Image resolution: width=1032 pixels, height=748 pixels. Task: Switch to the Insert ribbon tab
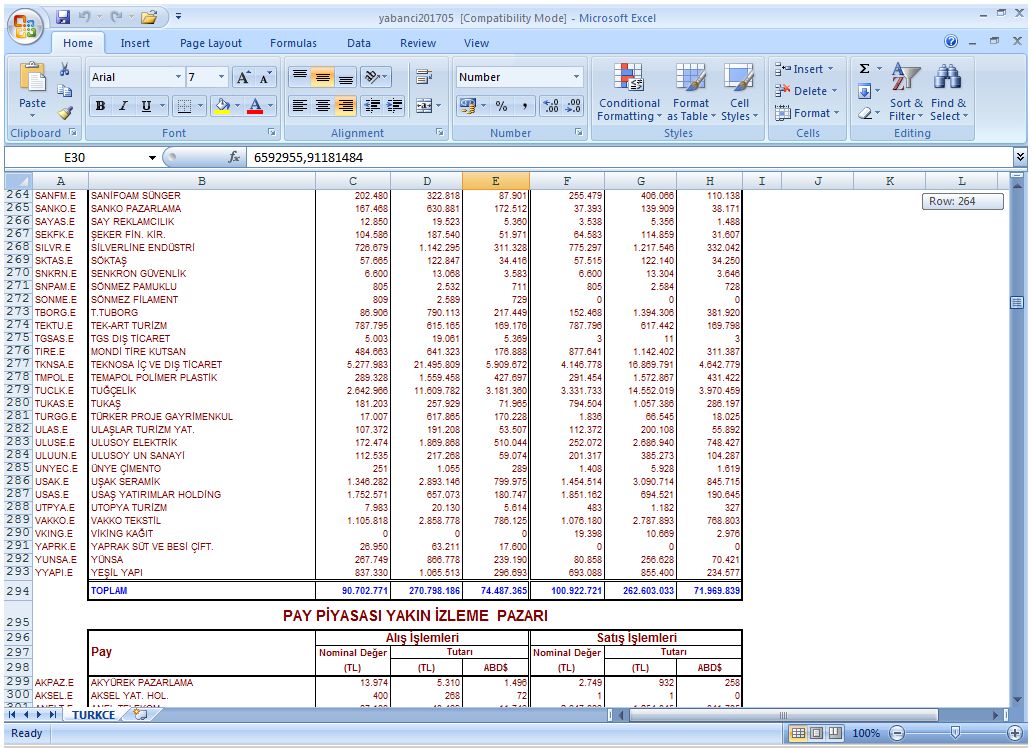point(135,43)
